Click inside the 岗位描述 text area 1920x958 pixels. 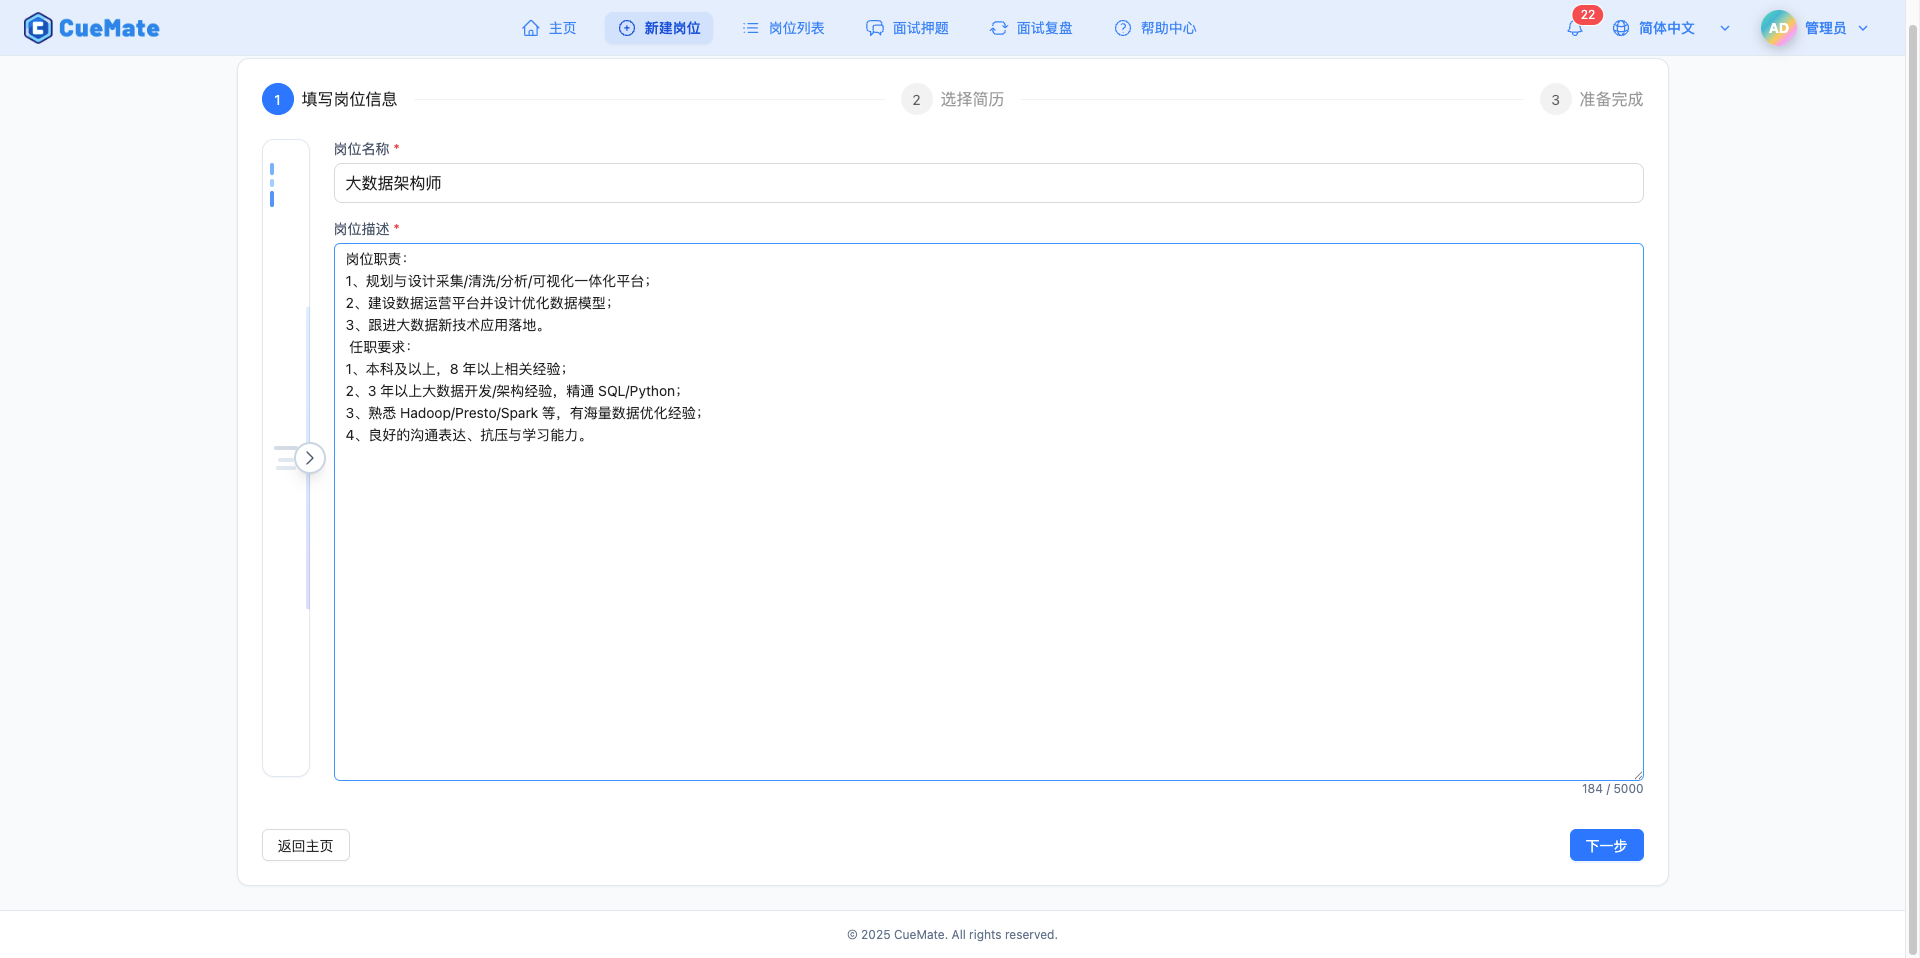pyautogui.click(x=988, y=510)
